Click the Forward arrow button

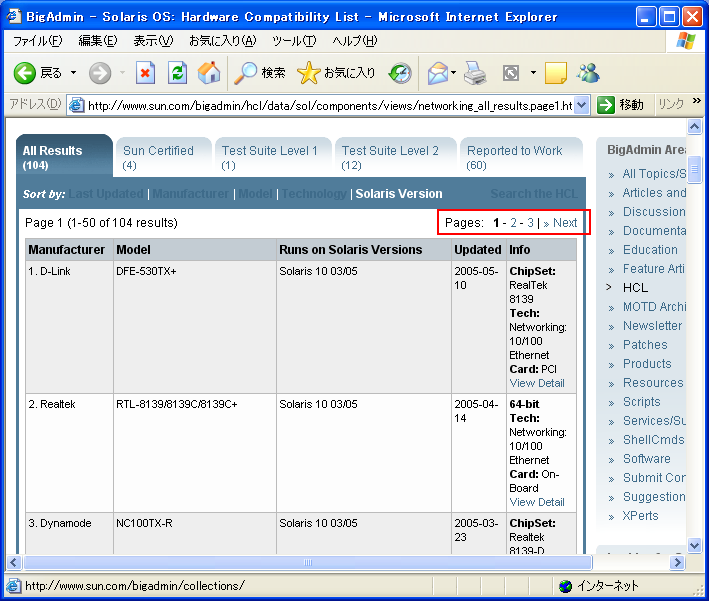tap(99, 73)
